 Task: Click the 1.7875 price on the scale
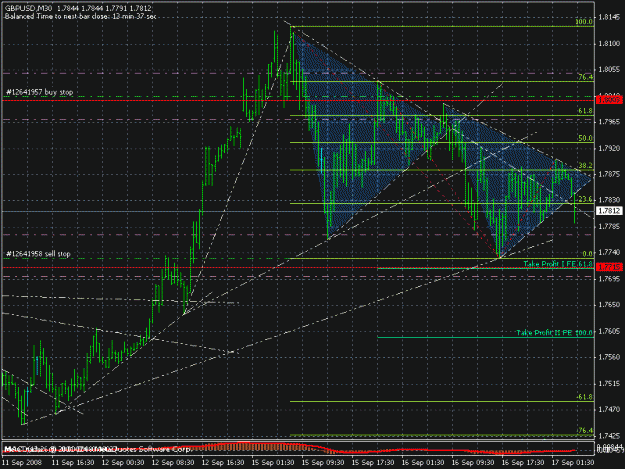tap(609, 174)
